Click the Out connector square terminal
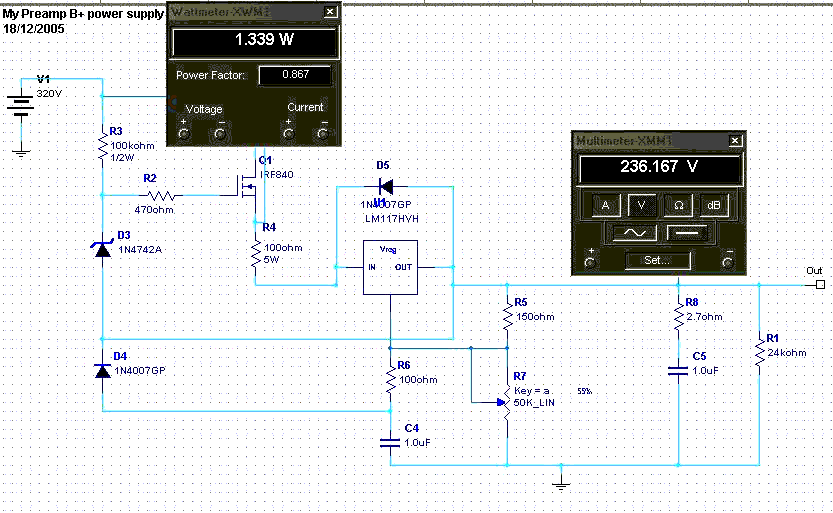The width and height of the screenshot is (833, 513). (x=820, y=285)
